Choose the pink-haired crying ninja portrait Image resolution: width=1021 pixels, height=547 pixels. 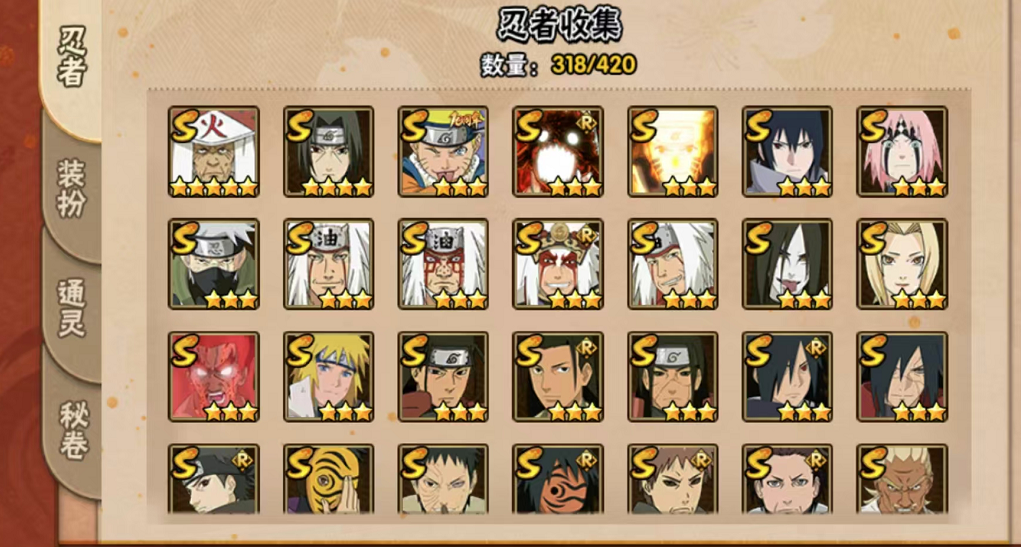pos(902,151)
